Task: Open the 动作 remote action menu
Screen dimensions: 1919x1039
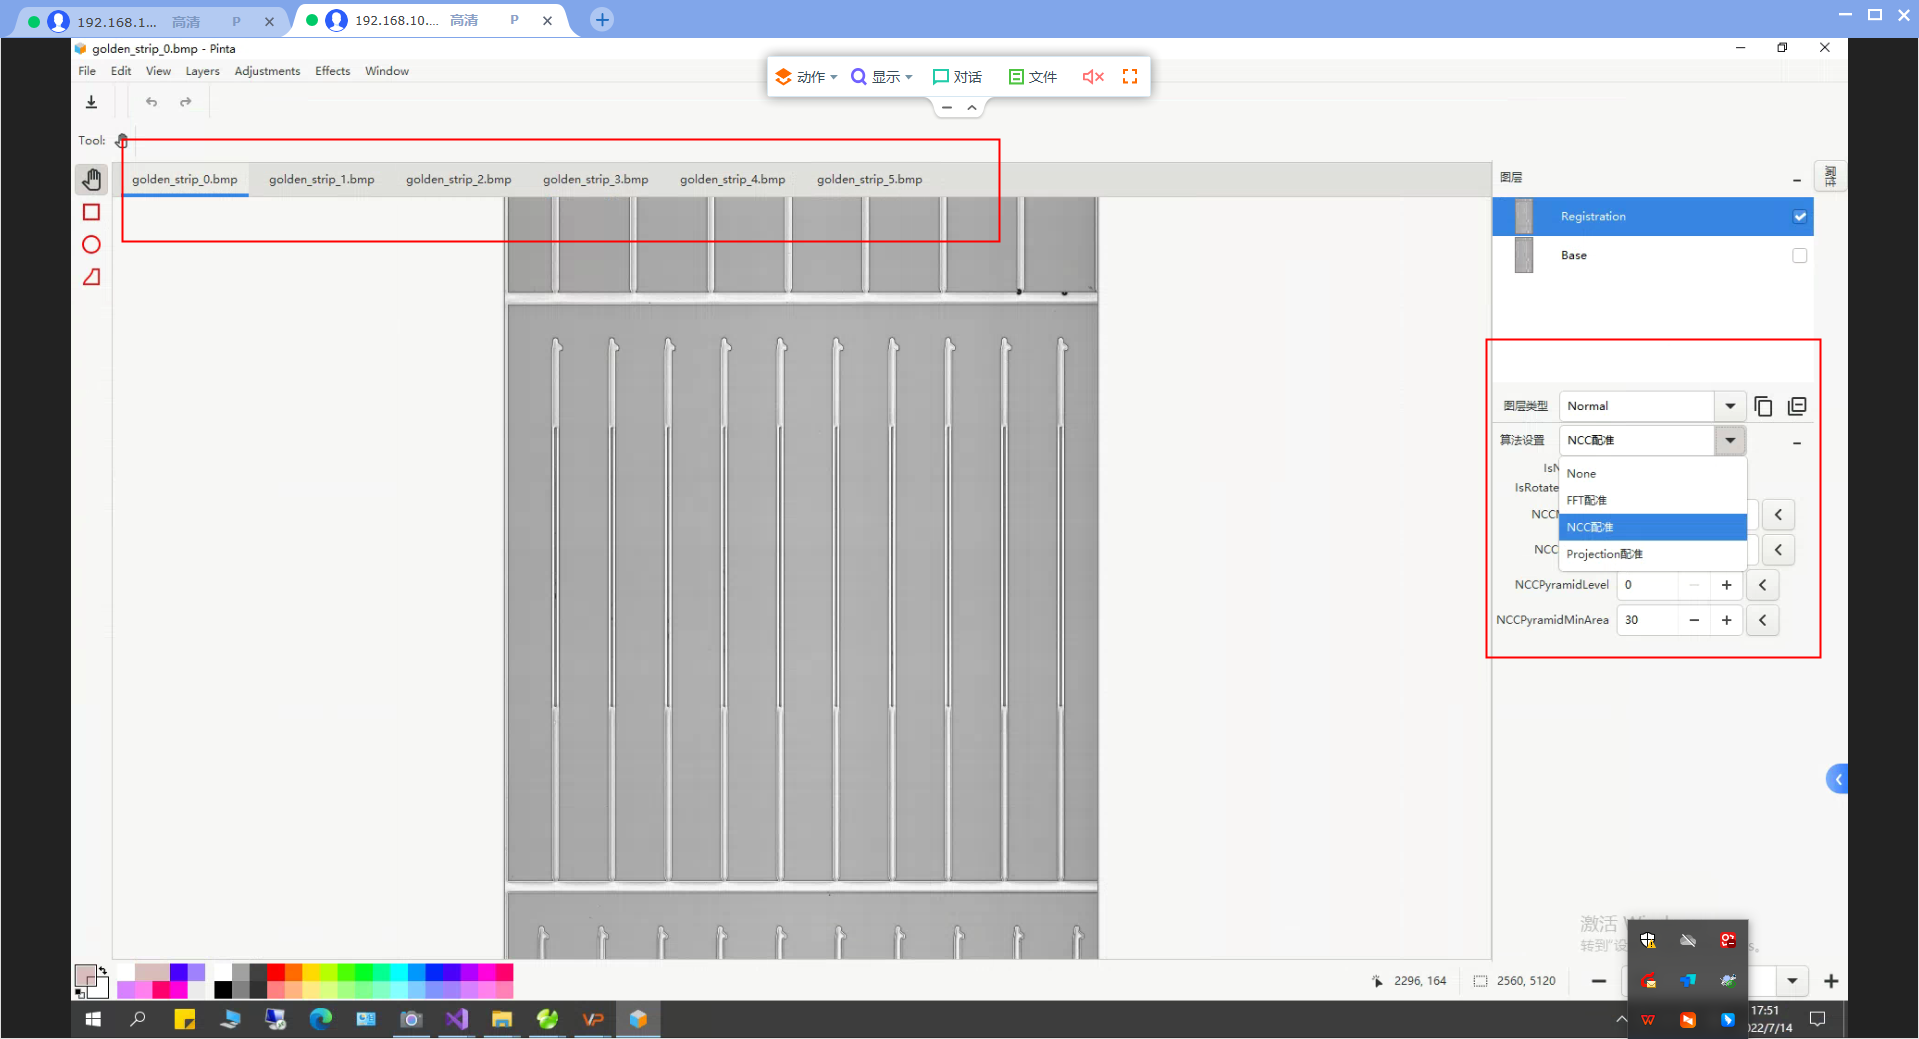Action: [x=806, y=77]
